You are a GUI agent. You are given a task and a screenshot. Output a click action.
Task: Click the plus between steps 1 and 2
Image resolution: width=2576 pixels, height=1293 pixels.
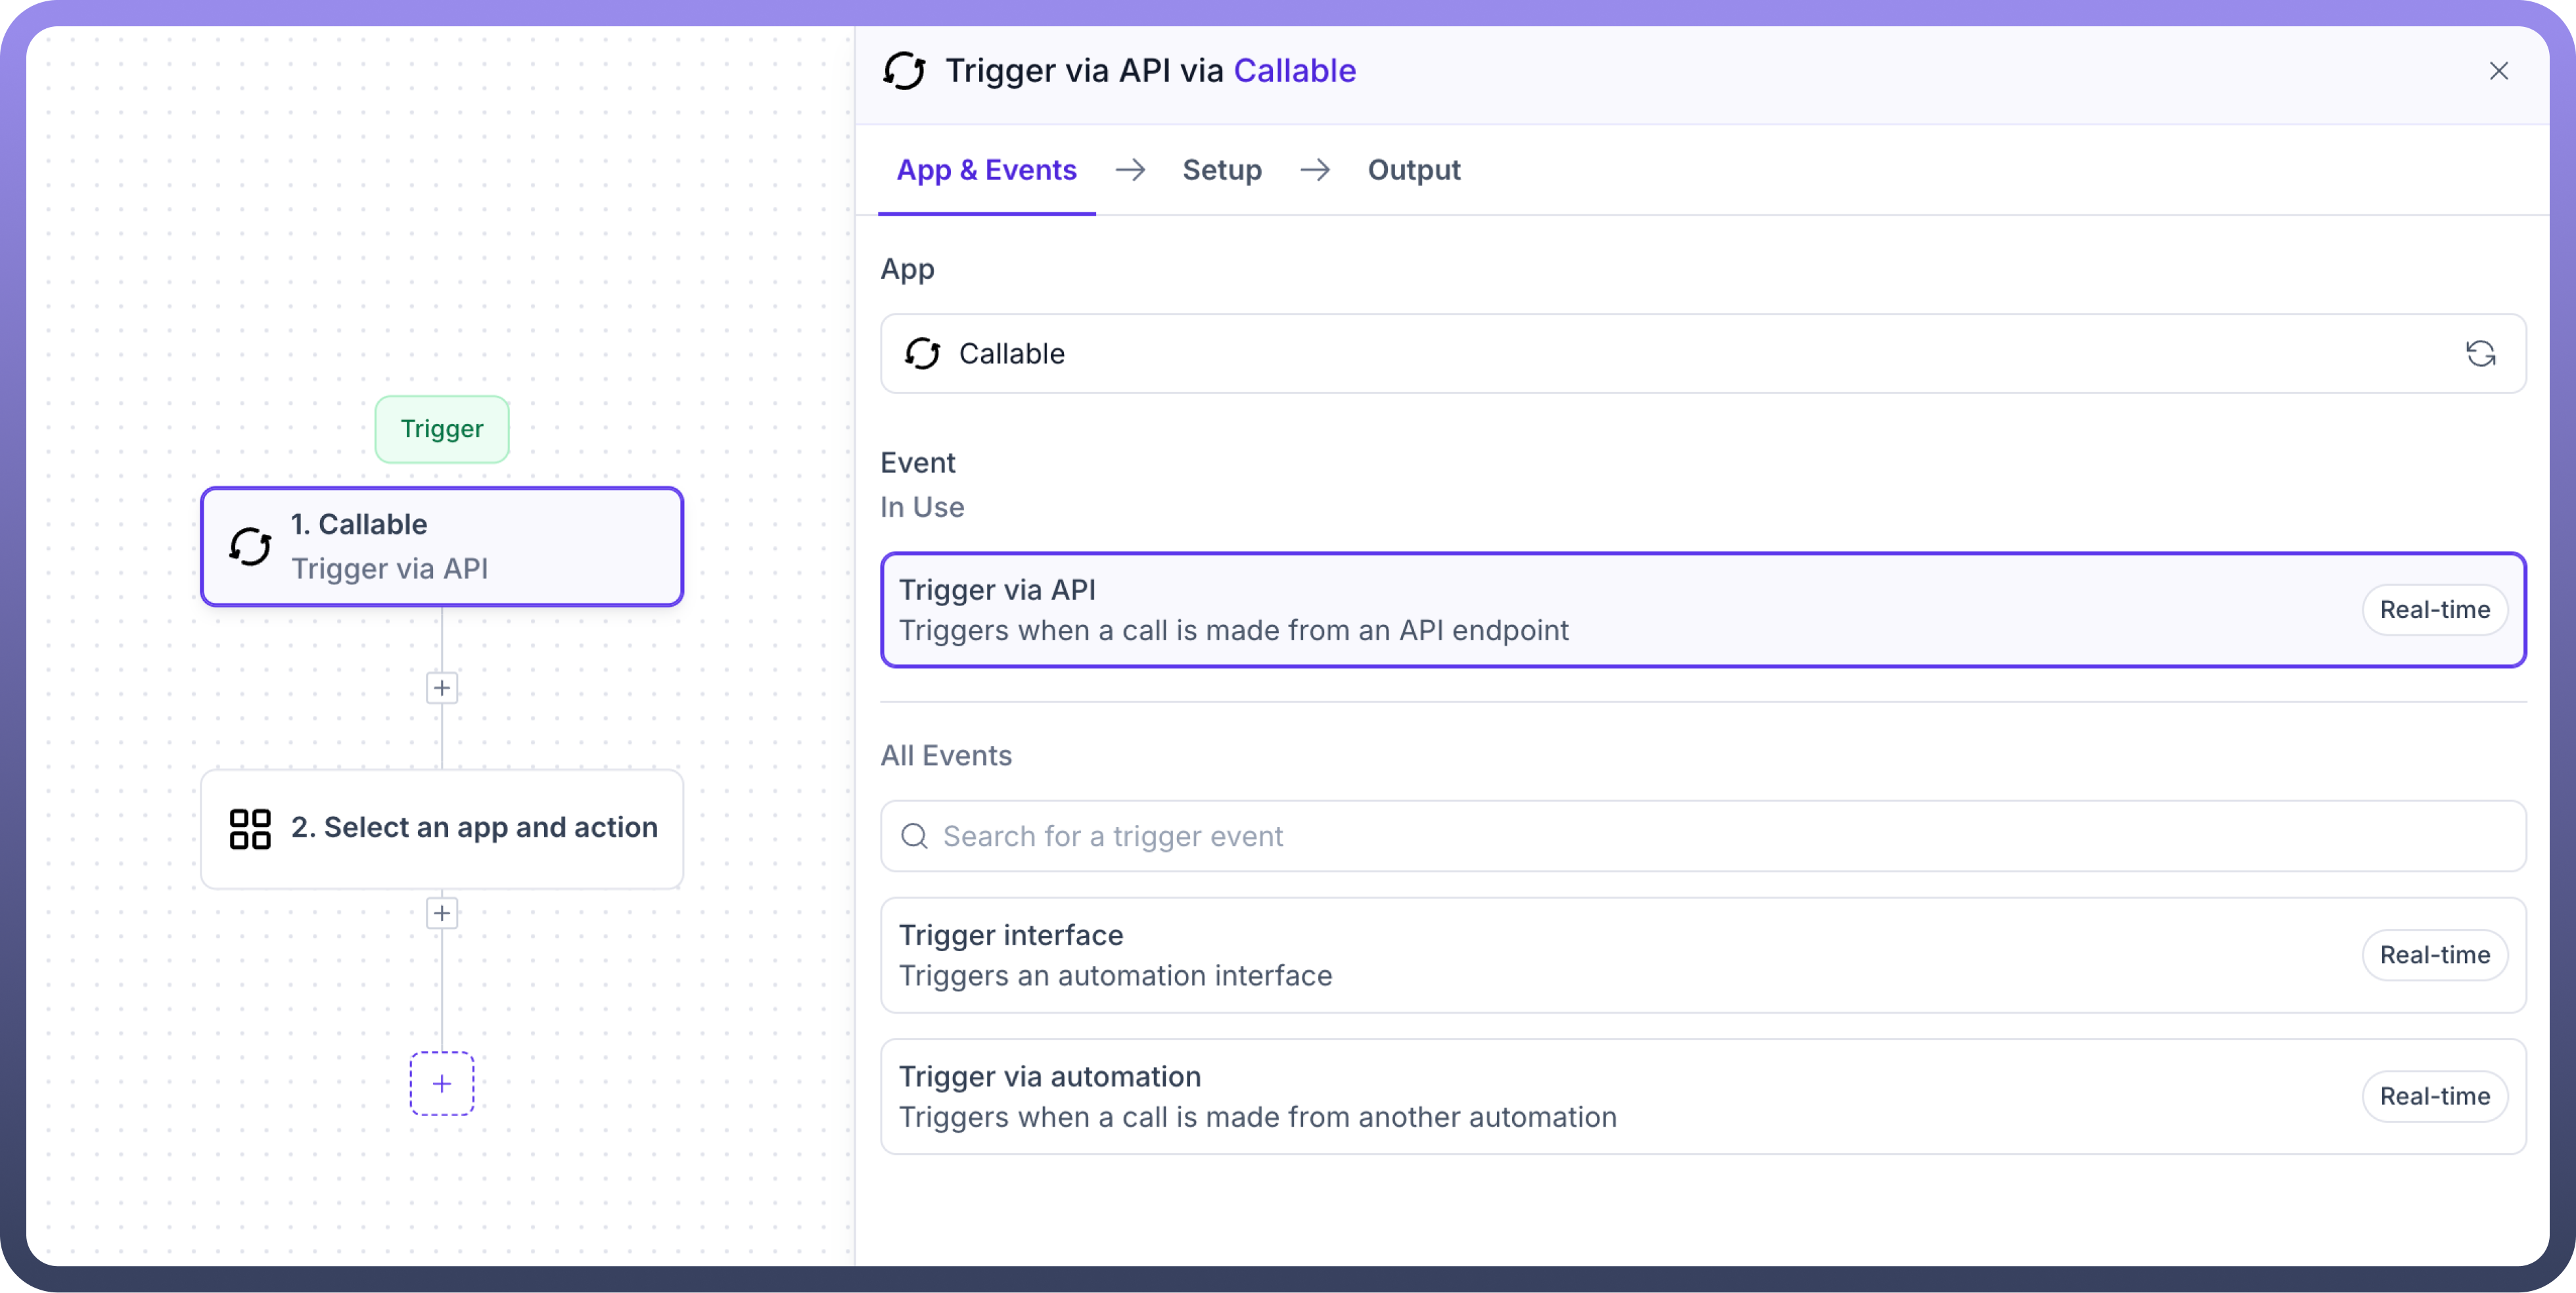(x=442, y=688)
